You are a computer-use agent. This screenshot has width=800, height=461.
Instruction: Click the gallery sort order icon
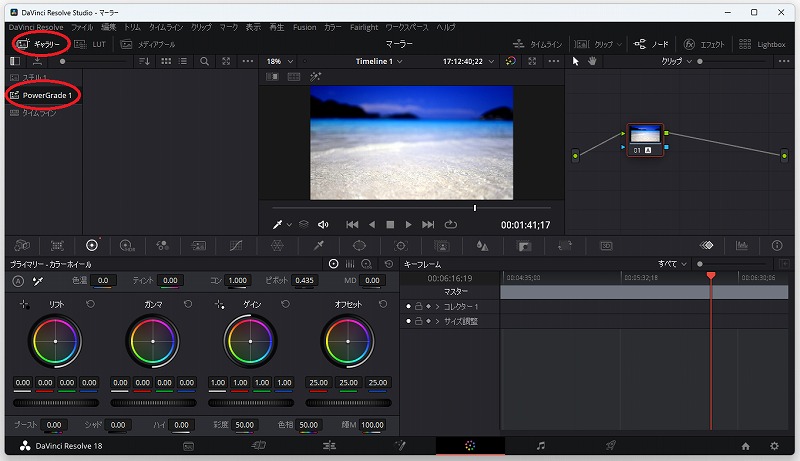tap(144, 61)
